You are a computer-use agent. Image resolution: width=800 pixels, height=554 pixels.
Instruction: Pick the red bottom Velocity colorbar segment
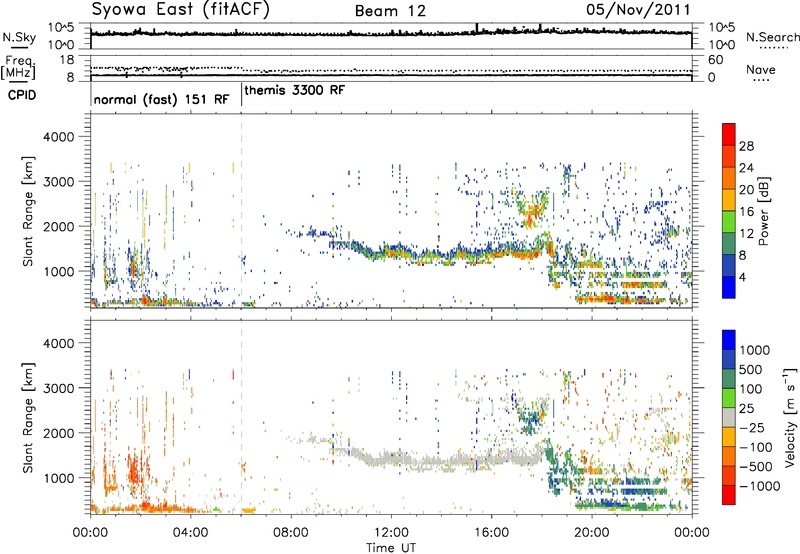coord(729,495)
